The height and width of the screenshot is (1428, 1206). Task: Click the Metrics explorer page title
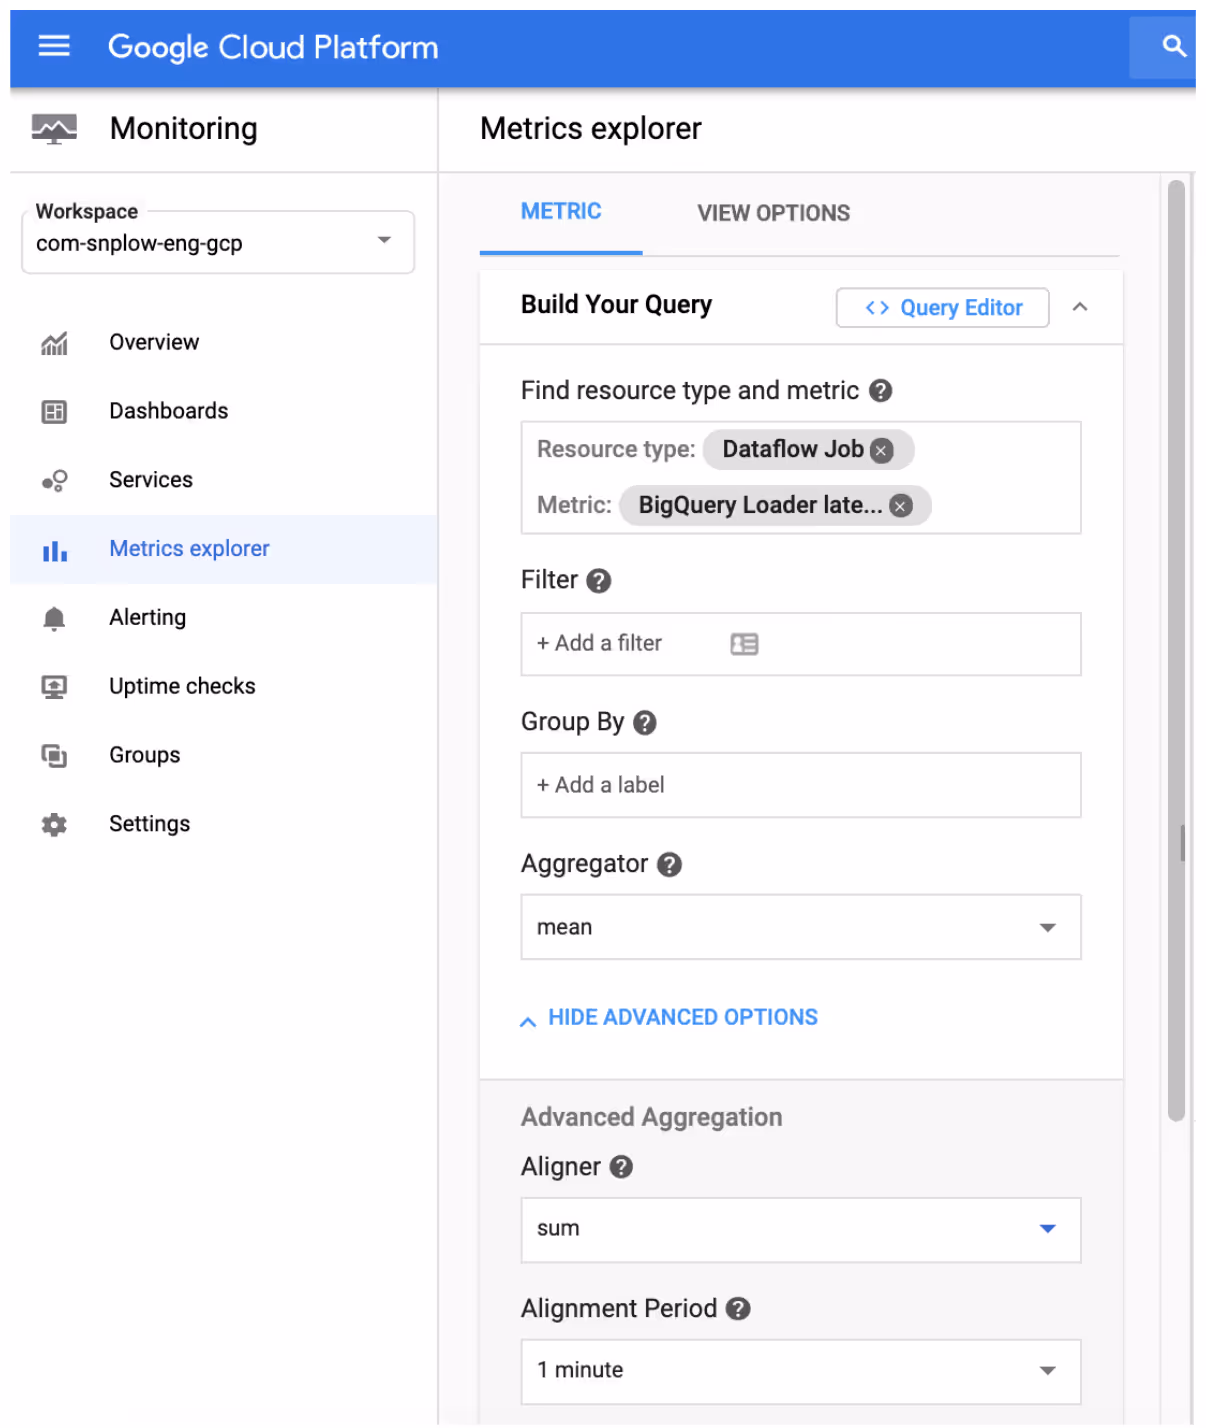point(591,129)
